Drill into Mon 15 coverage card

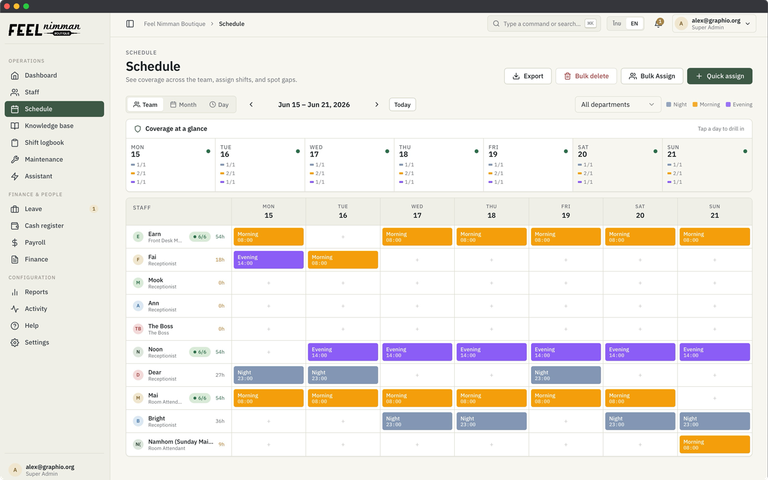(x=170, y=165)
